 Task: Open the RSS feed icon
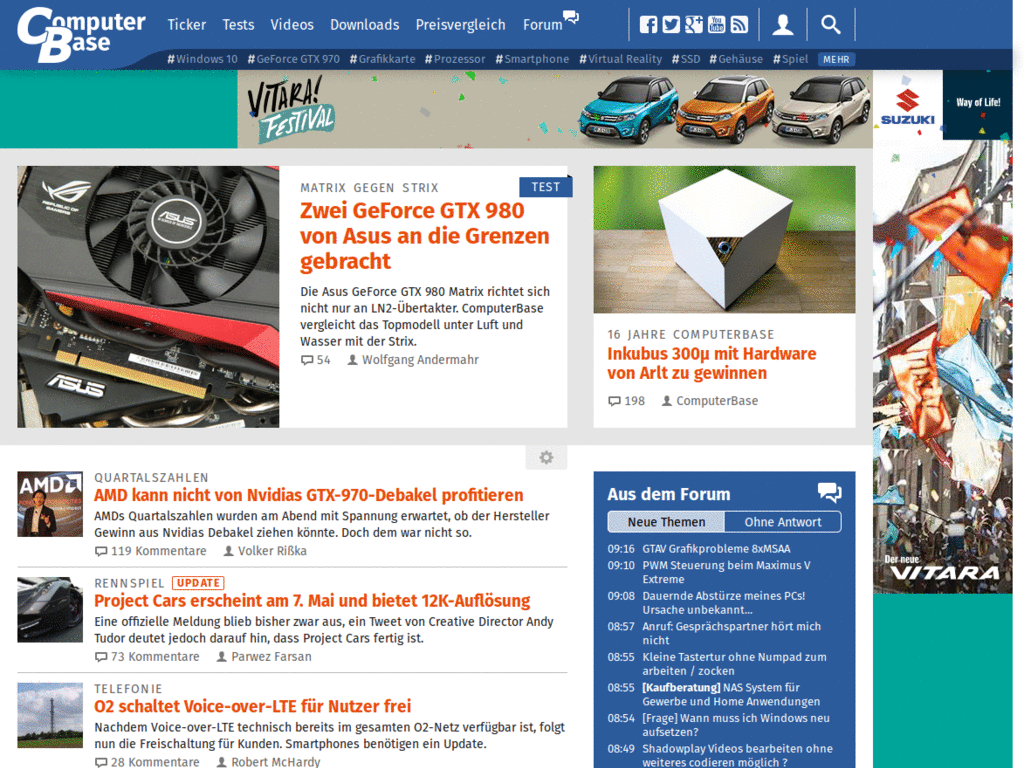[x=739, y=25]
